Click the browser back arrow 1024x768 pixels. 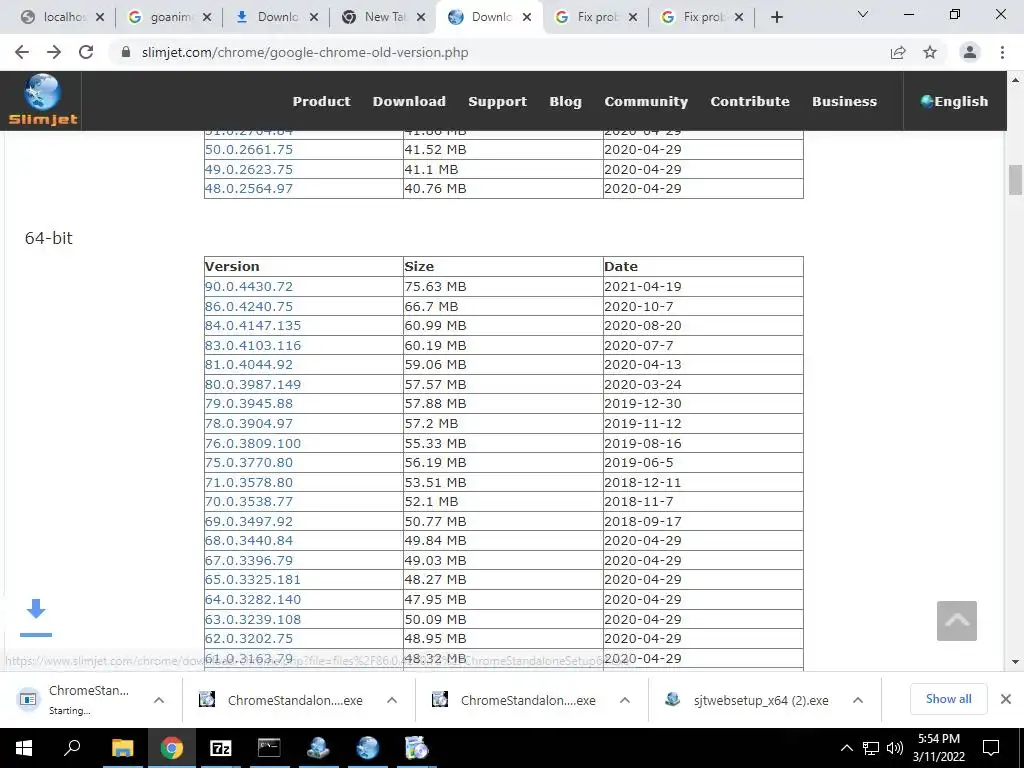(x=22, y=52)
